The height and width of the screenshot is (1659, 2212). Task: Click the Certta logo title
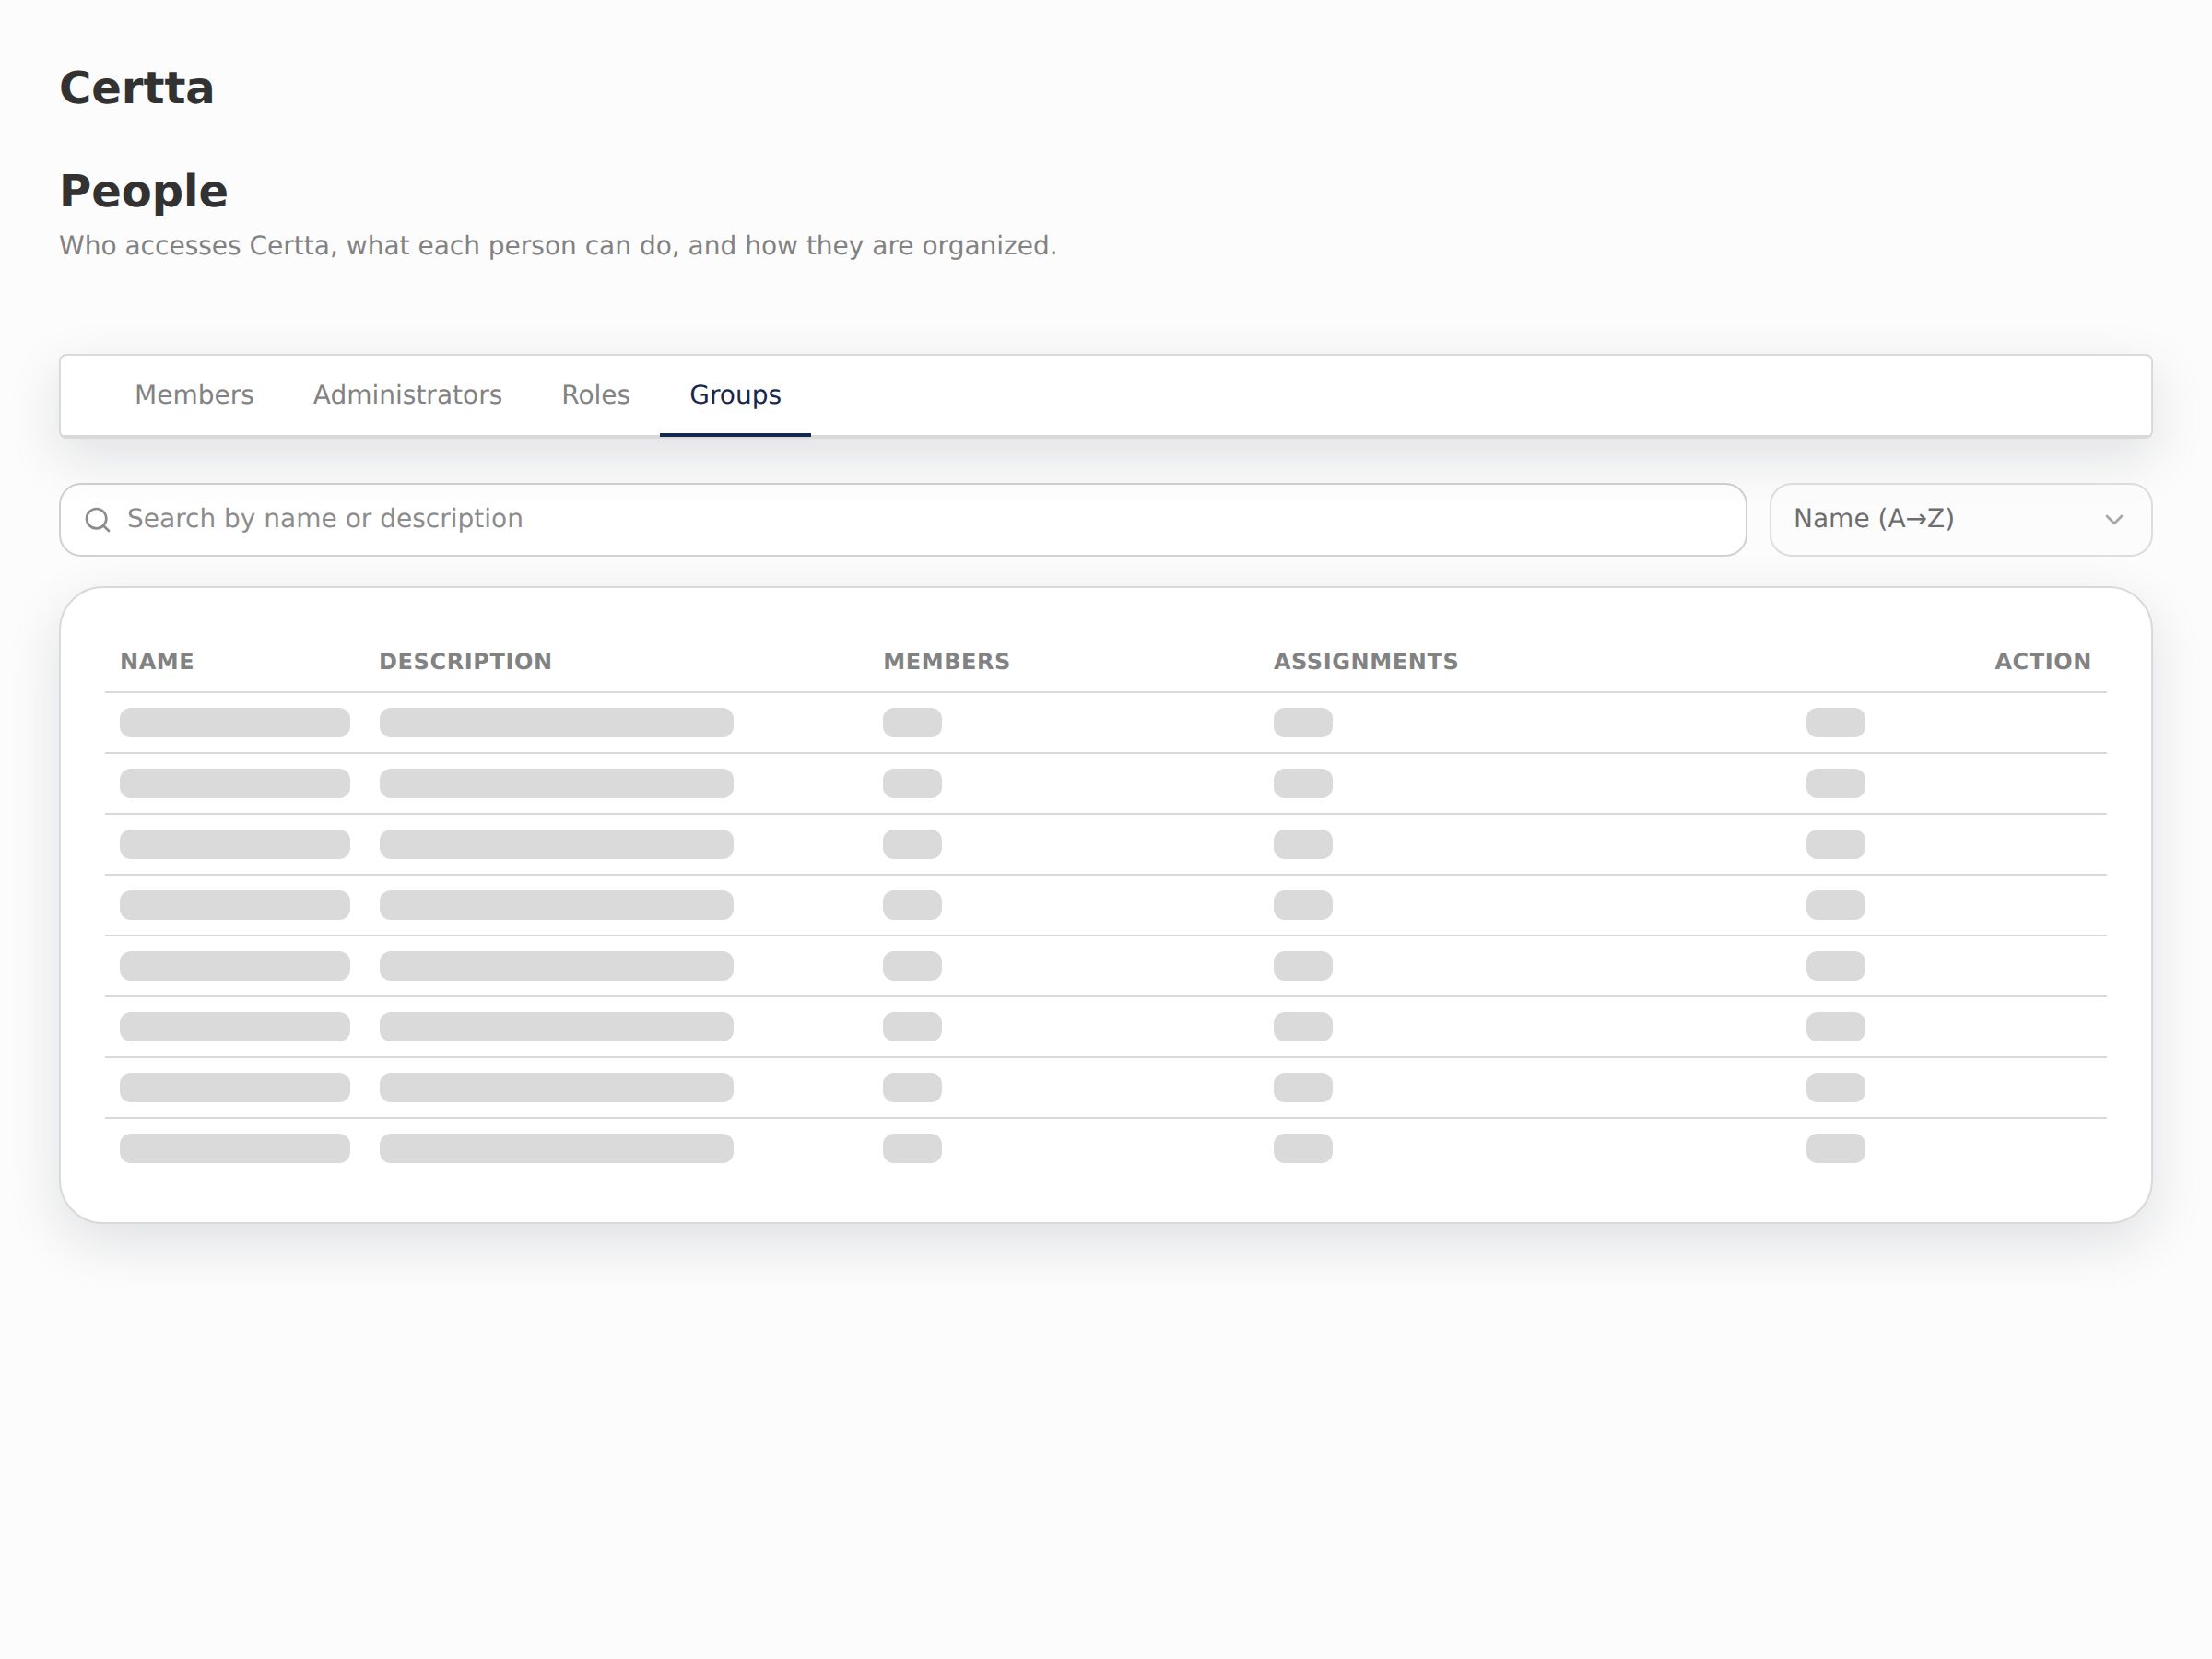tap(137, 88)
